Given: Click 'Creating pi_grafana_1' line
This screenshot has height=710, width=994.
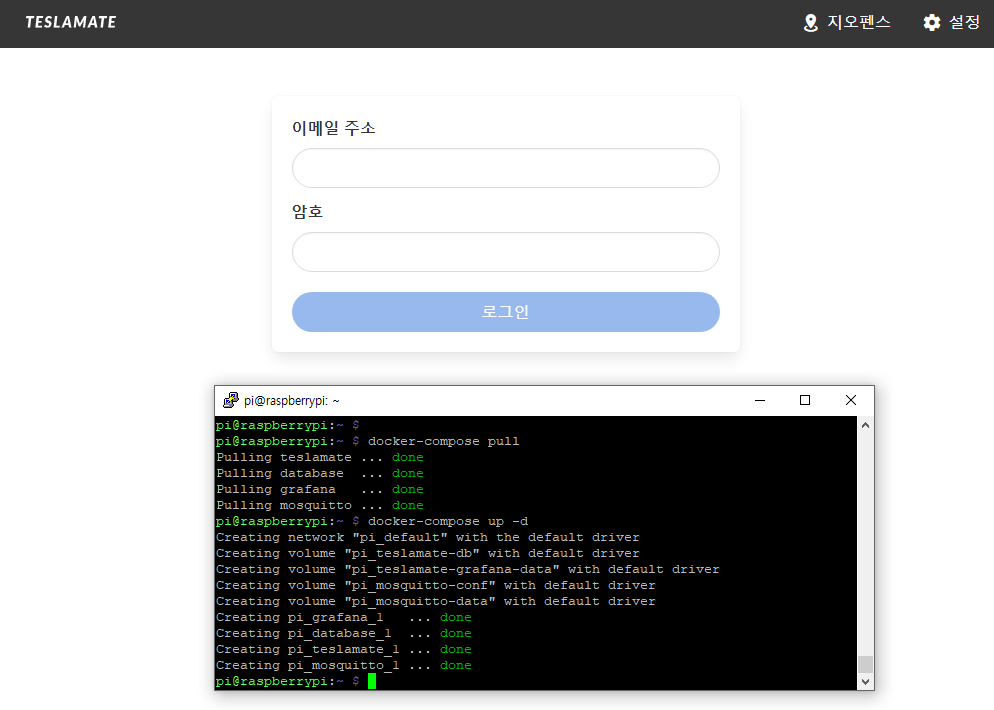Looking at the screenshot, I should (x=344, y=617).
